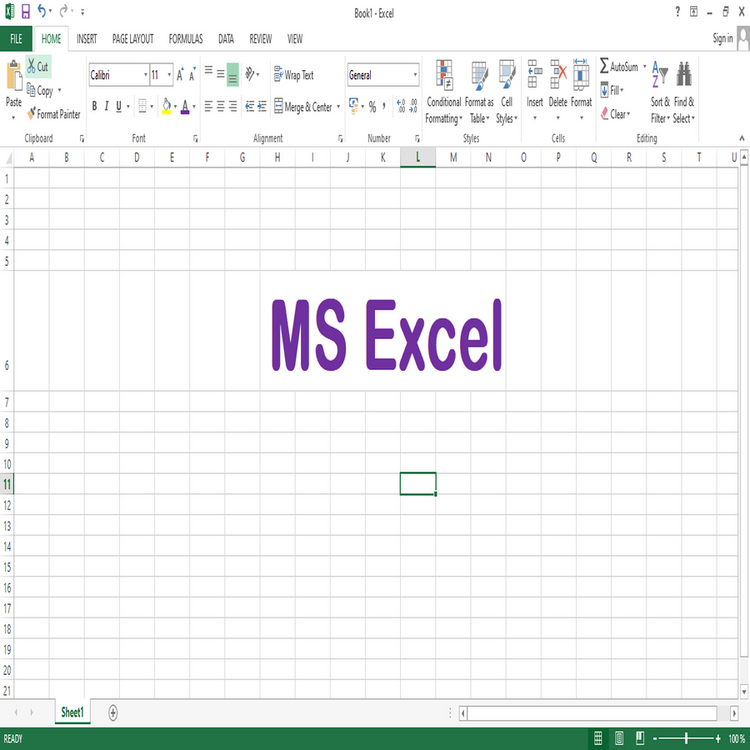Screen dimensions: 750x750
Task: Click the Fill Color paint bucket
Action: (166, 106)
